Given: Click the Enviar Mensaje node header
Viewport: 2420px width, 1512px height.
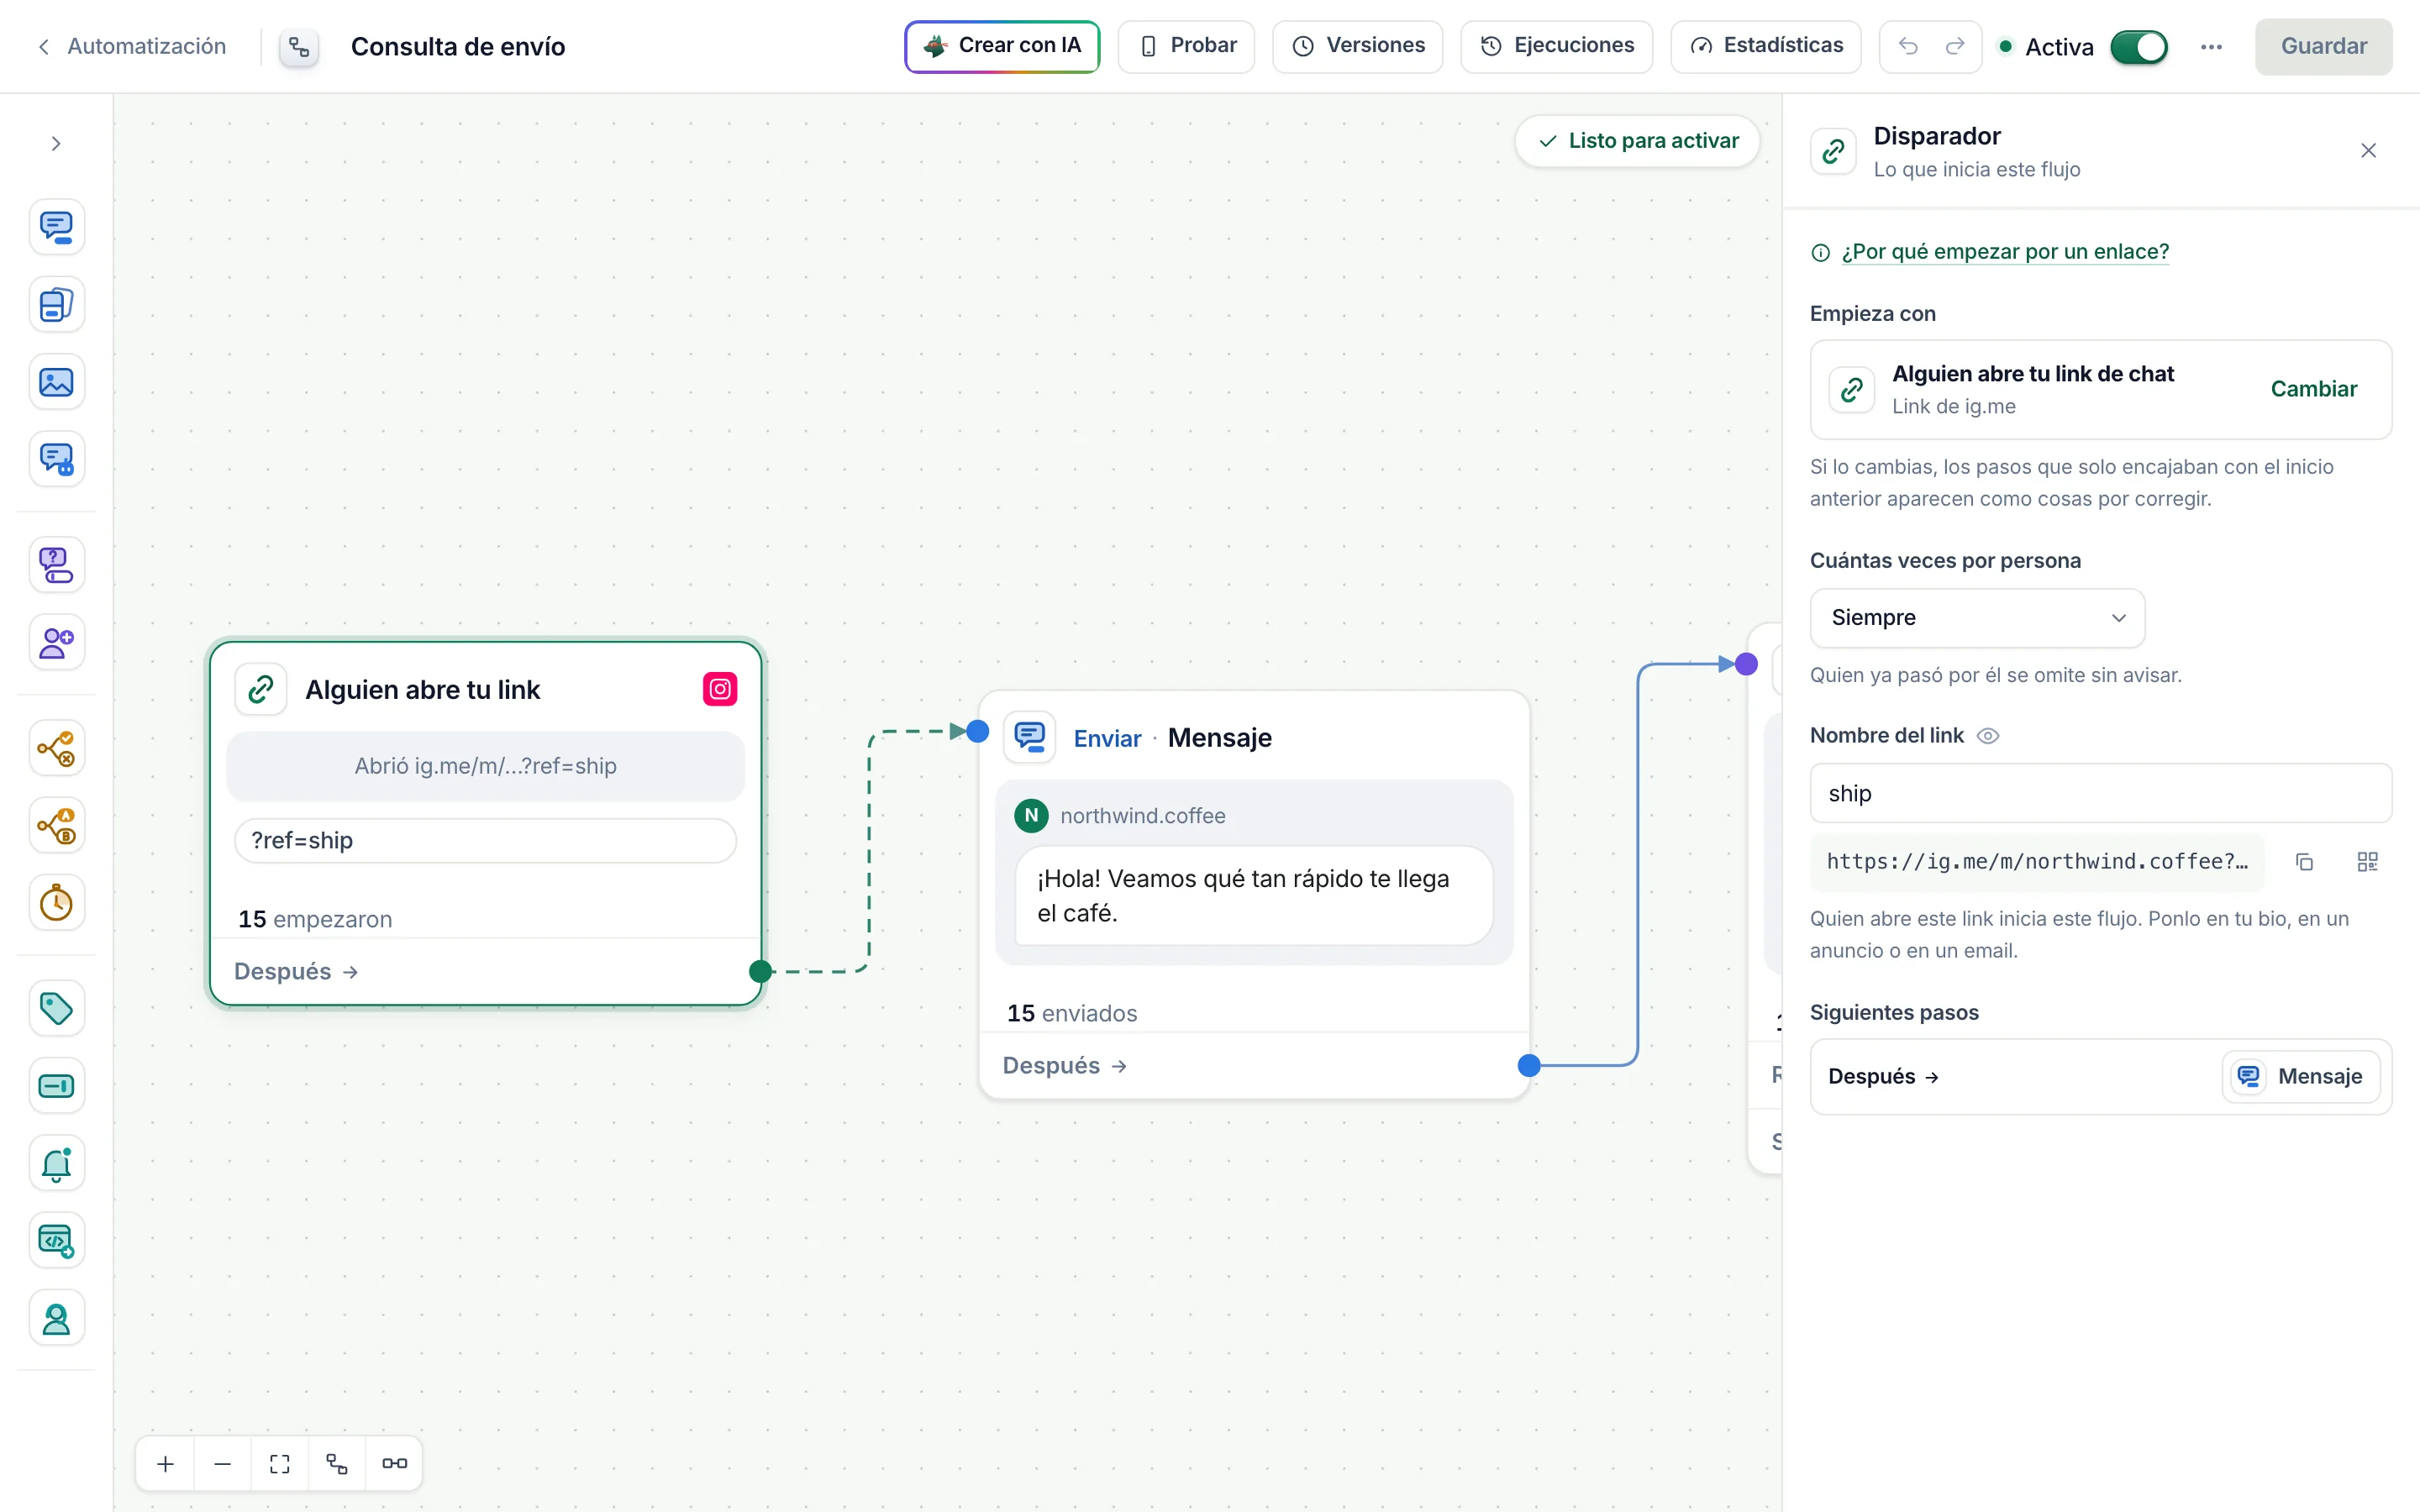Looking at the screenshot, I should coord(1254,738).
